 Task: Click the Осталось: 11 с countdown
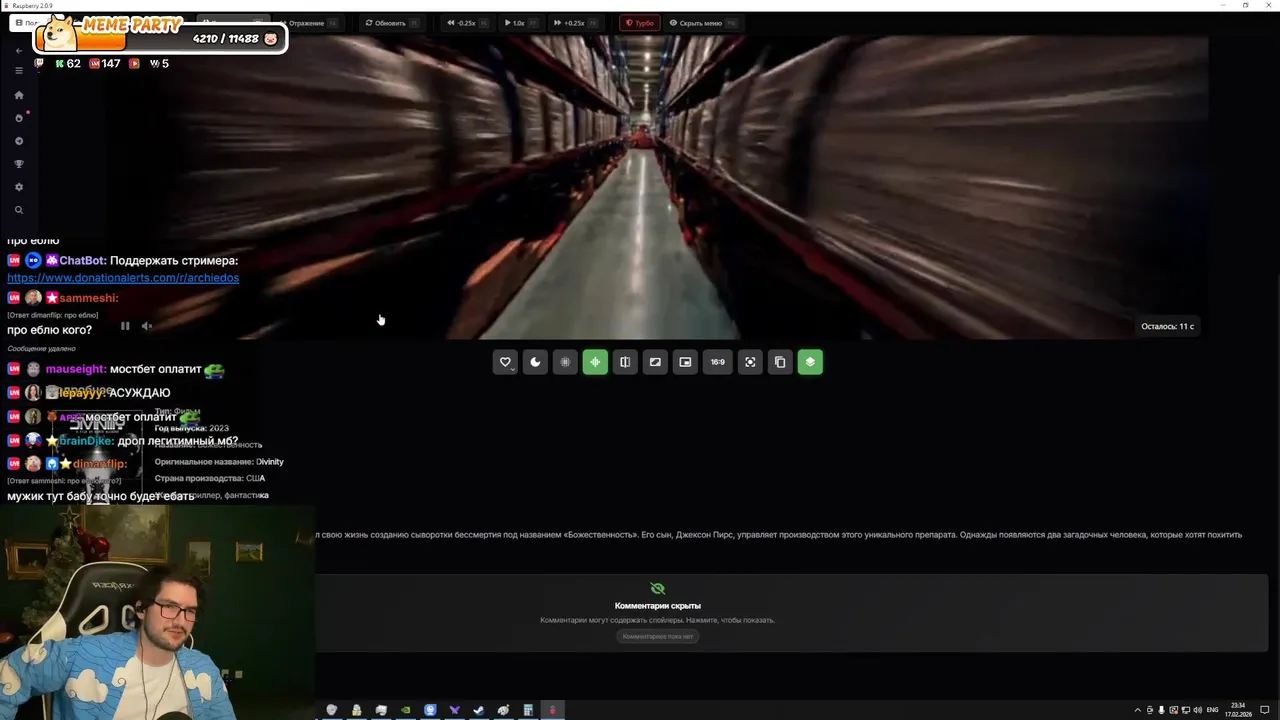click(1167, 326)
